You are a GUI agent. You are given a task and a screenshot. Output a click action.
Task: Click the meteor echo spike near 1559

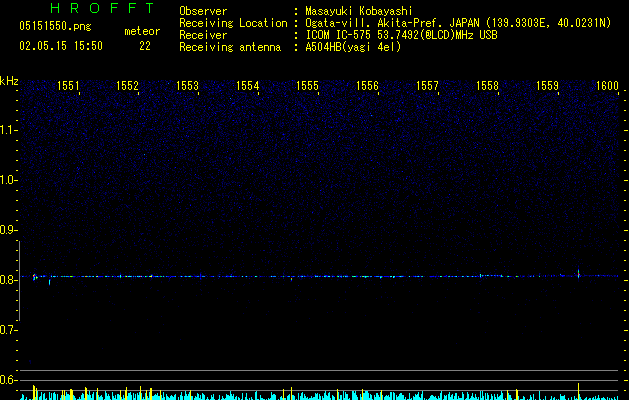578,273
